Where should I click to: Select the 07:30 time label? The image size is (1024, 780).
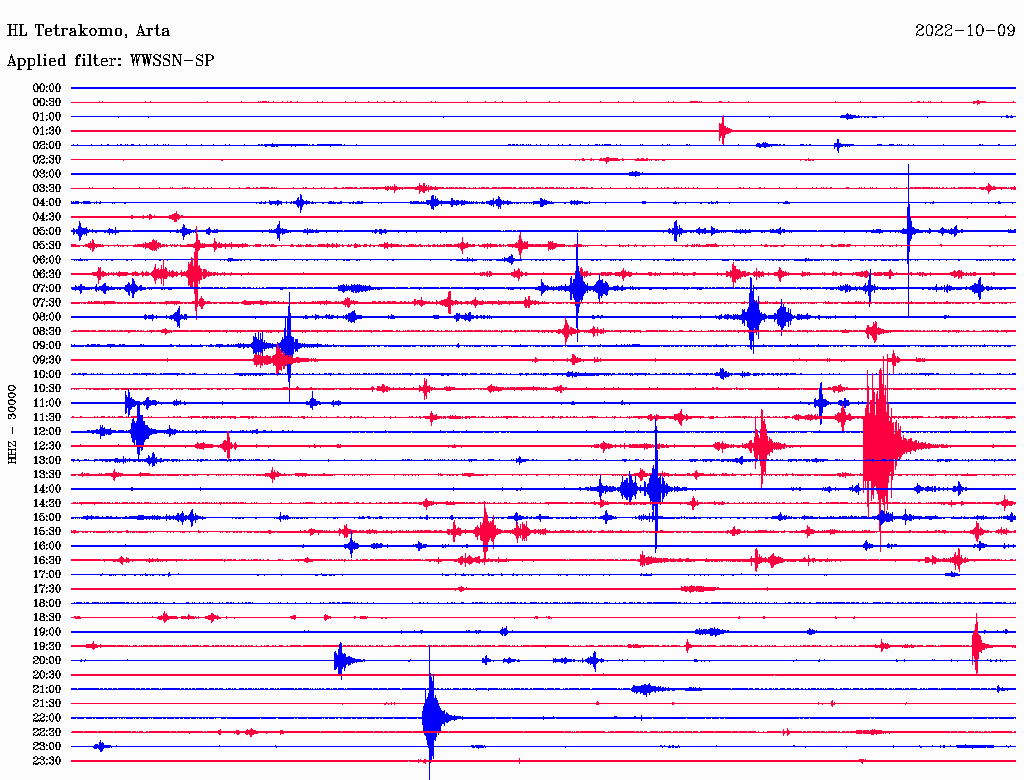tap(47, 302)
